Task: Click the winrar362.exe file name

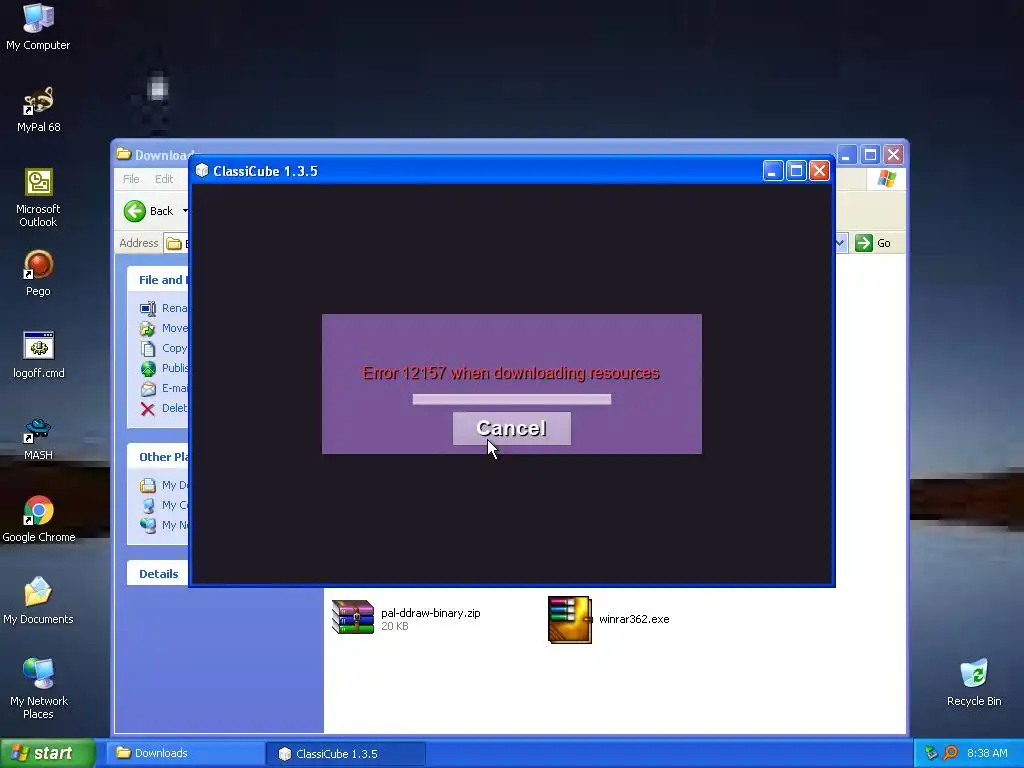Action: click(x=634, y=619)
